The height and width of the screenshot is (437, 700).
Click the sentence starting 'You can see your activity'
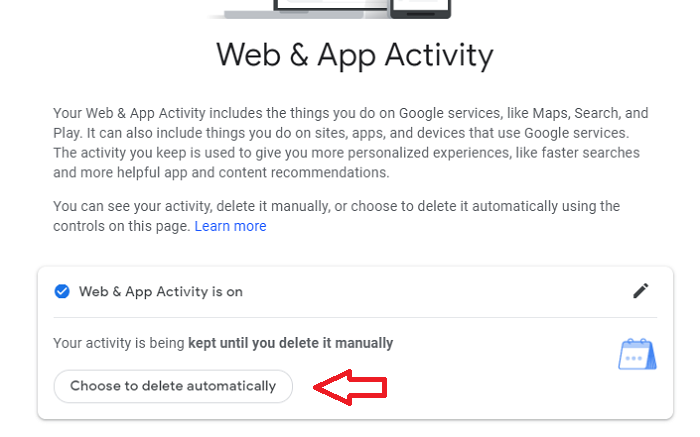(337, 216)
